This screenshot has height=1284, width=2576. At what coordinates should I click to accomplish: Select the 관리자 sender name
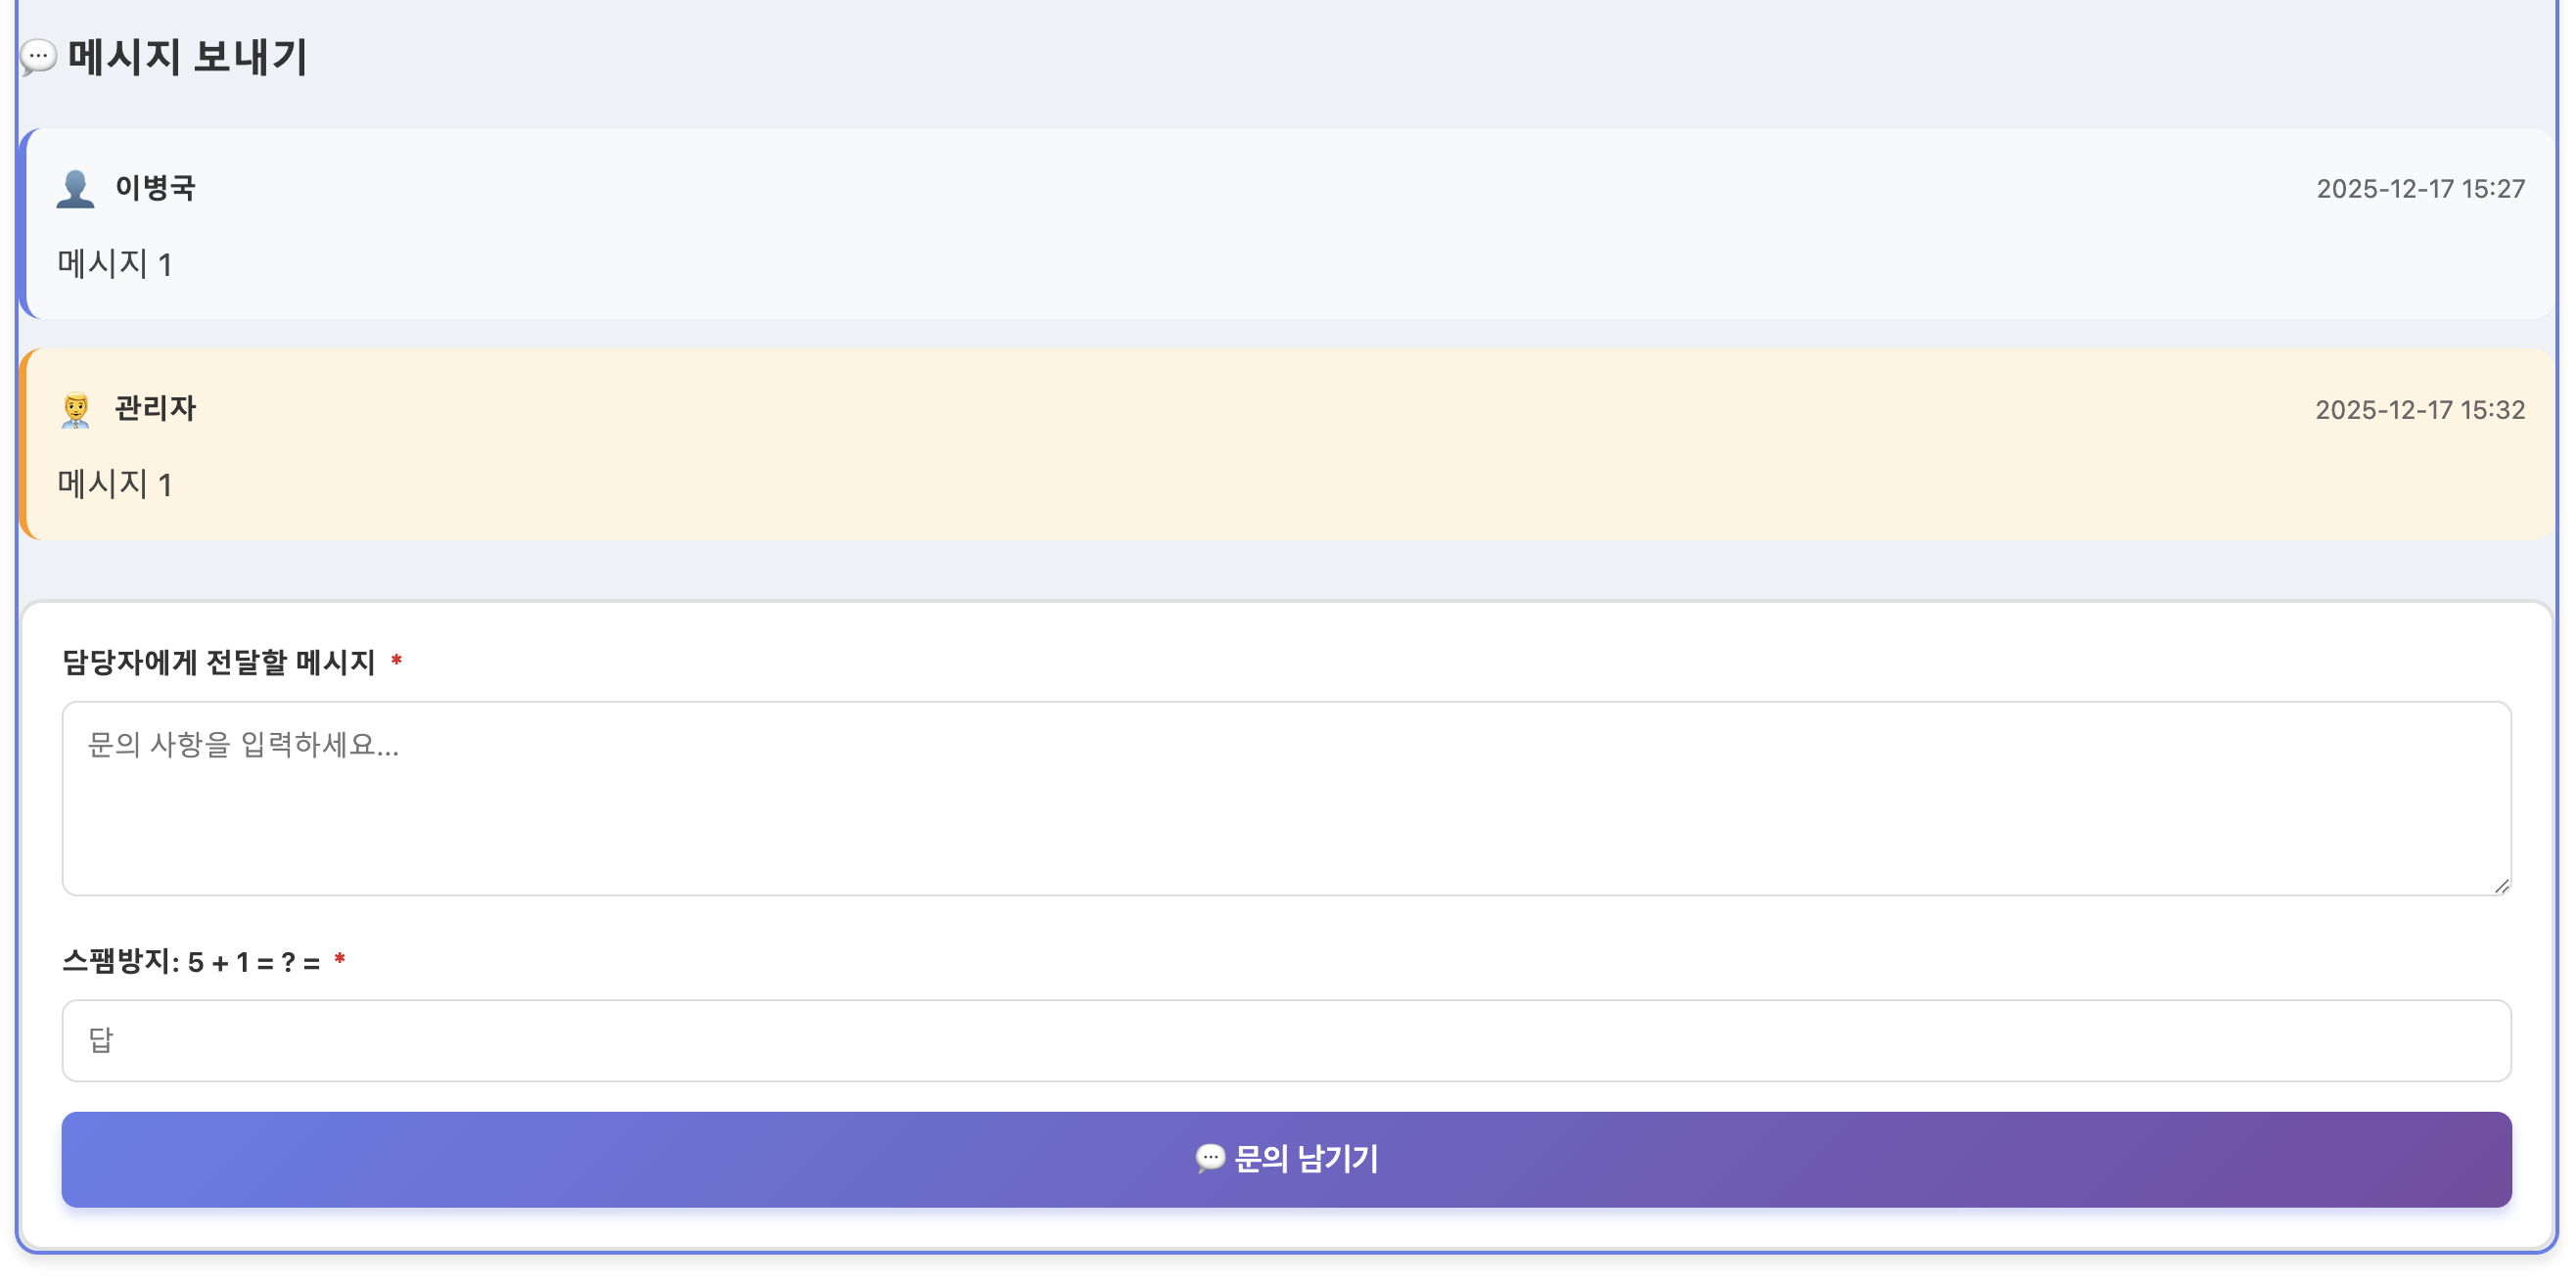155,408
